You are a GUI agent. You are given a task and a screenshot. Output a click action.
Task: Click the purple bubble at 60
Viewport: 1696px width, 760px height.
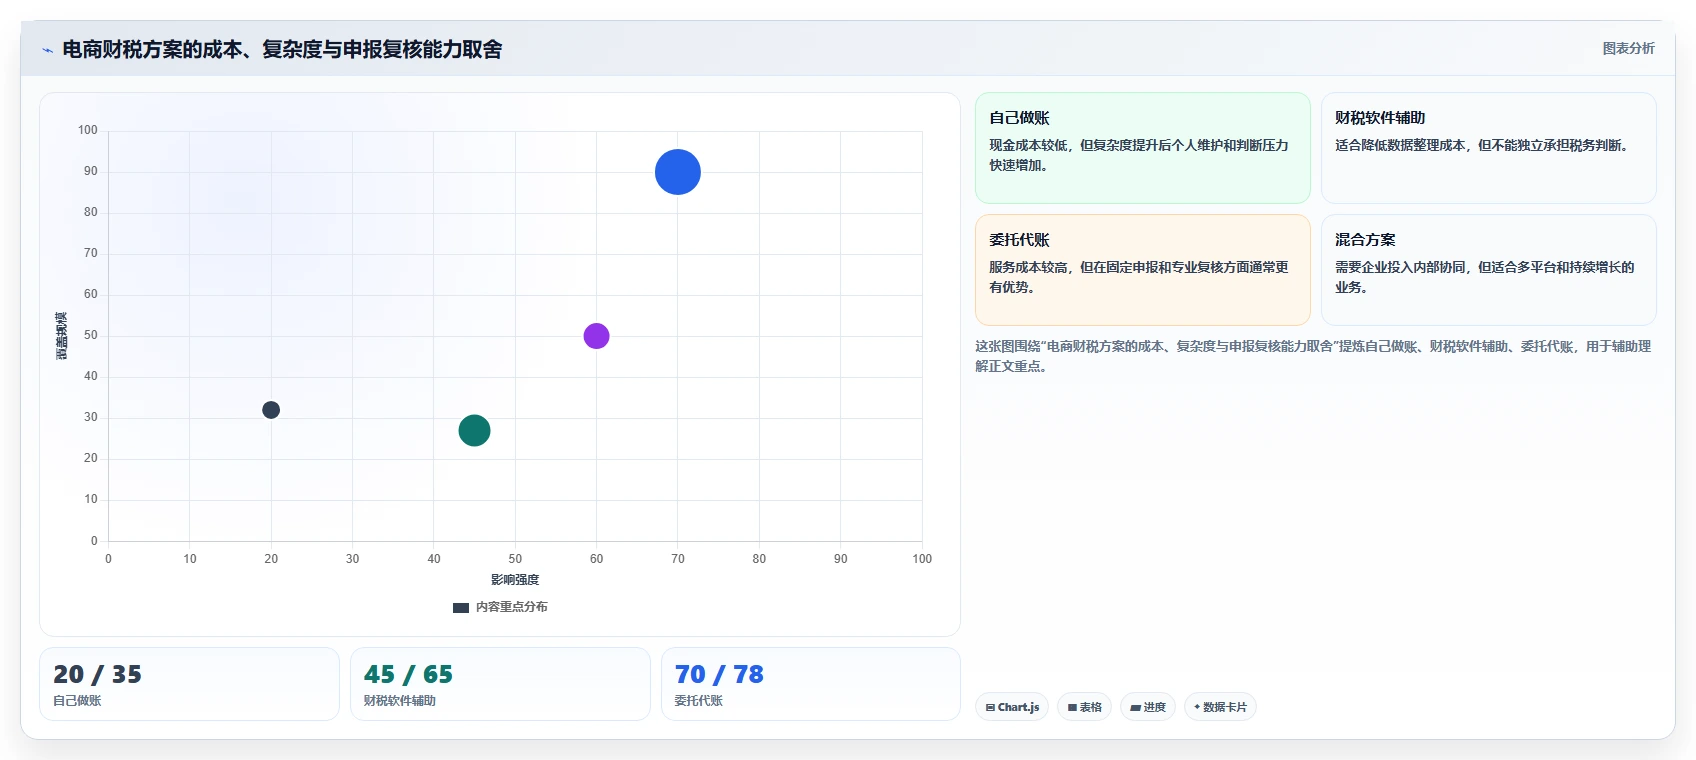pyautogui.click(x=596, y=336)
